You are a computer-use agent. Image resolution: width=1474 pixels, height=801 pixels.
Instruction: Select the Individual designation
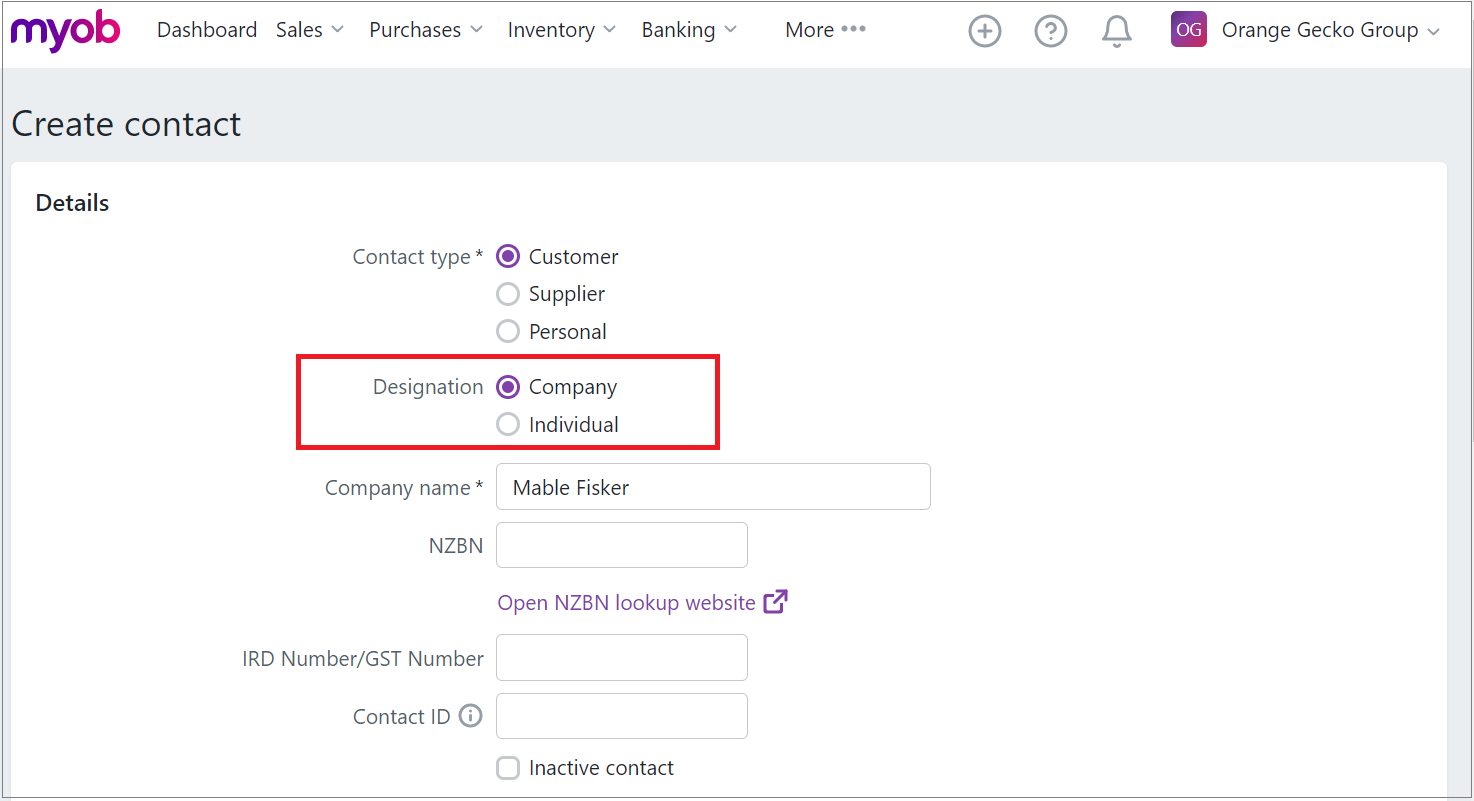[508, 423]
